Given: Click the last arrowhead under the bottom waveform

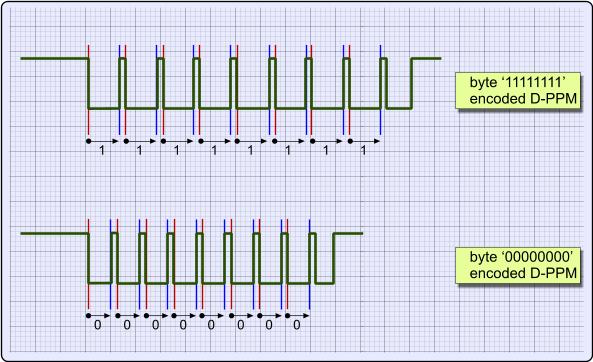Looking at the screenshot, I should point(306,315).
